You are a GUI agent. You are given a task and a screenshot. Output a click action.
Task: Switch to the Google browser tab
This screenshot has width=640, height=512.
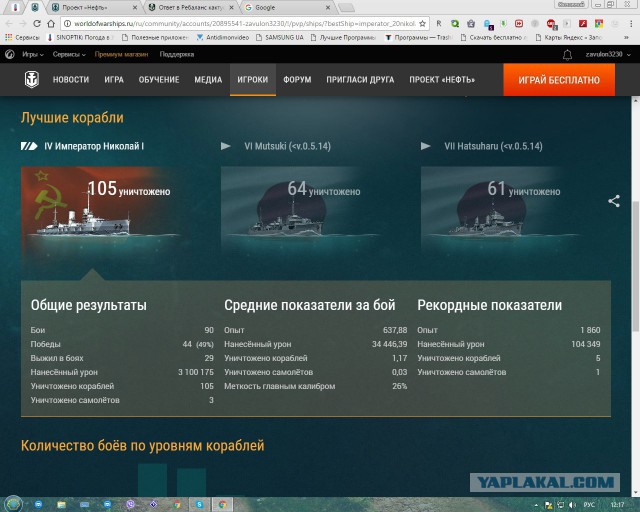point(287,7)
